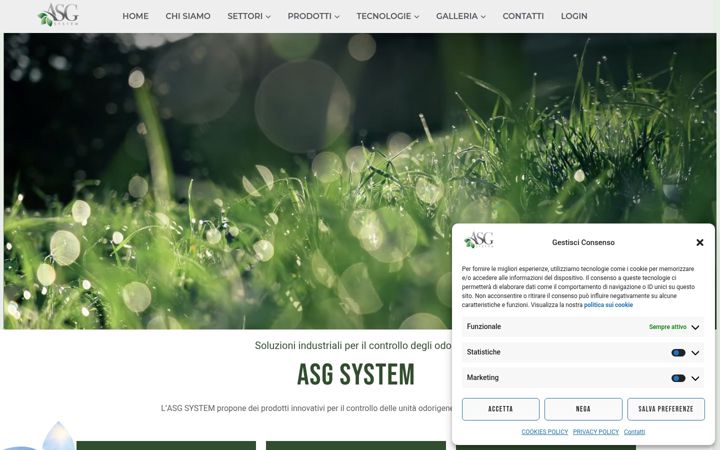This screenshot has height=450, width=720.
Task: Open the Contatti link in consent dialog
Action: (x=634, y=432)
